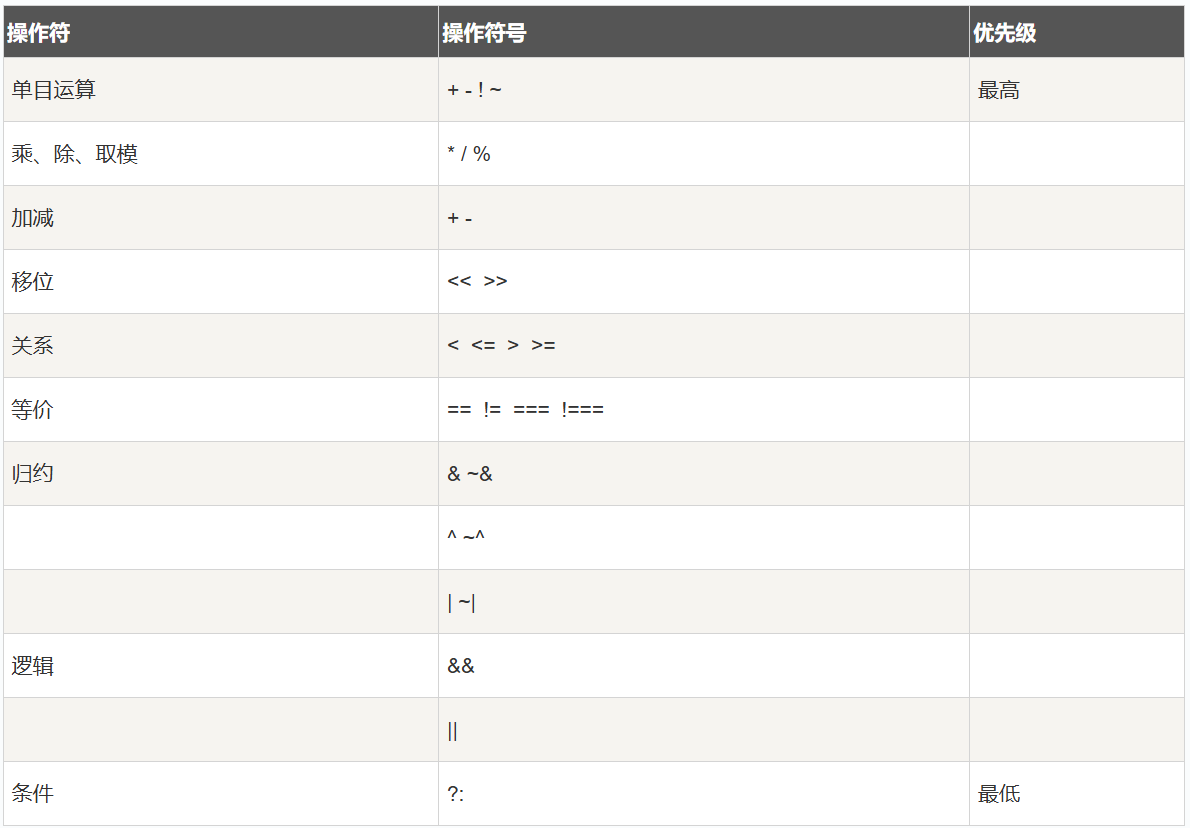Viewport: 1190px width, 828px height.
Task: Click the 优先级 column header
Action: 1004,33
